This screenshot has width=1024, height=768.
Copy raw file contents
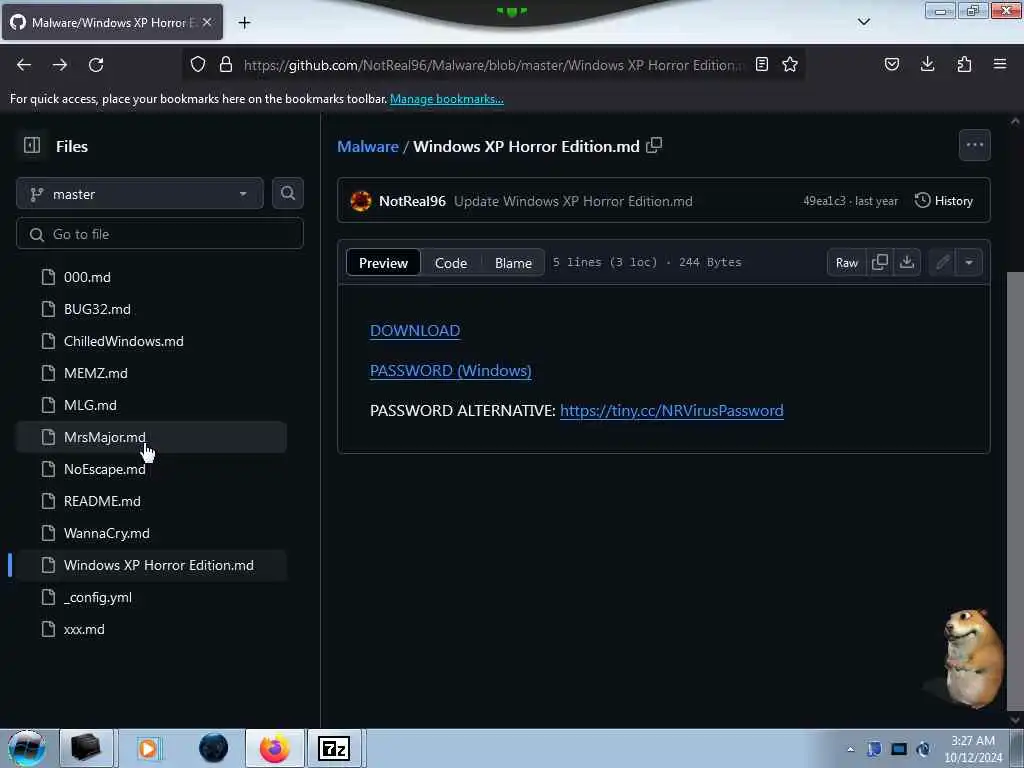pyautogui.click(x=880, y=262)
